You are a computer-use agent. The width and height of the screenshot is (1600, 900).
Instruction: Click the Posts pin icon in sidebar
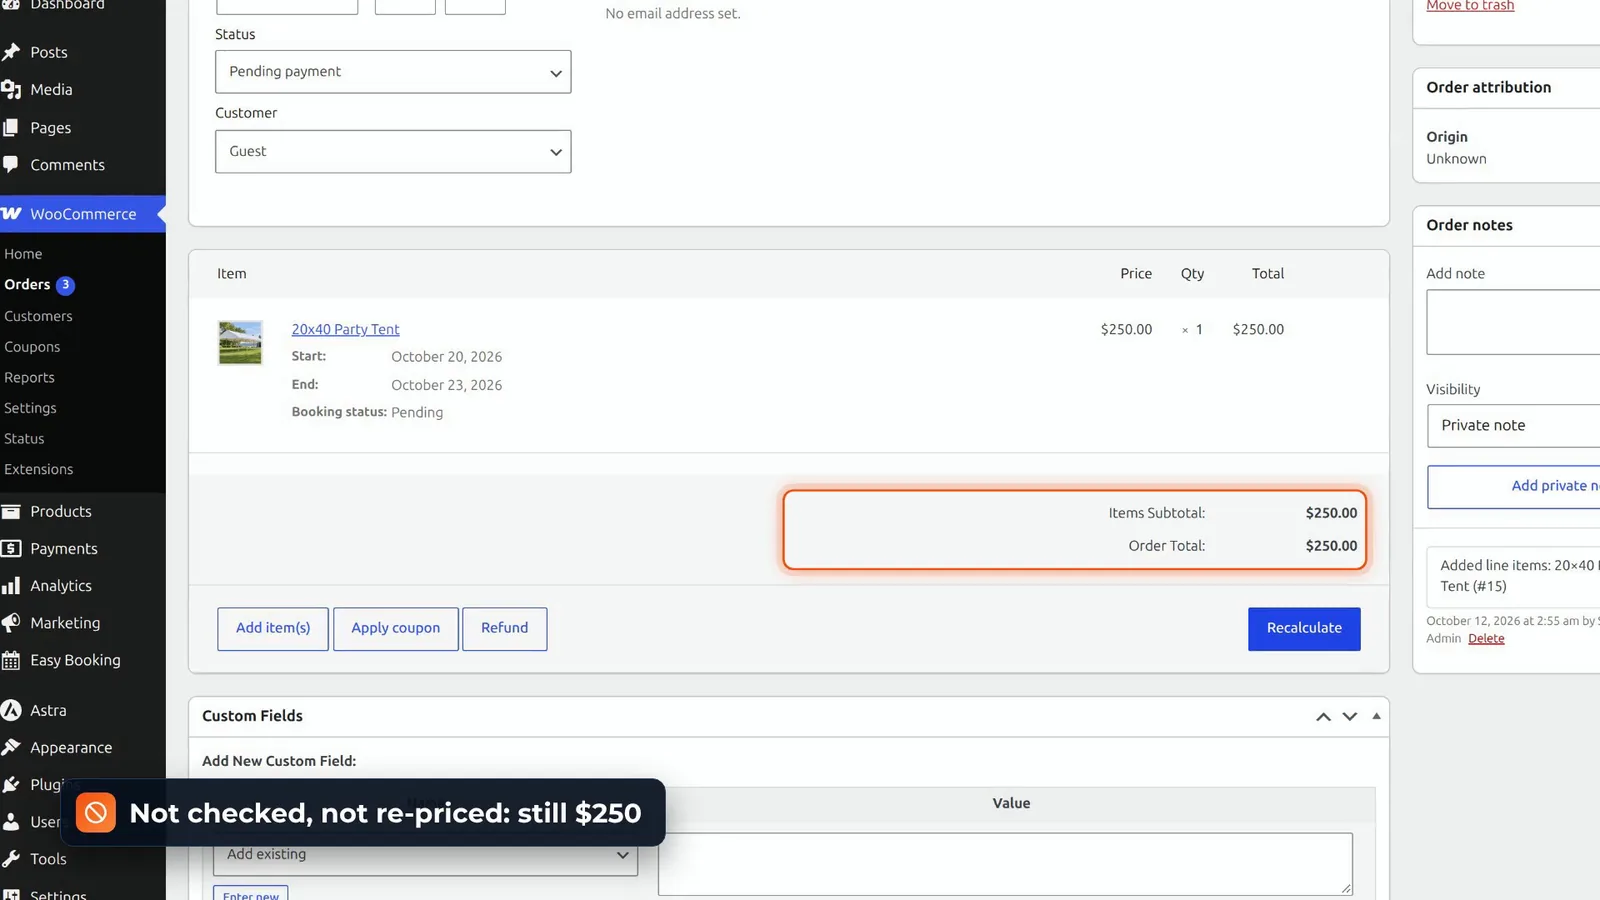[x=11, y=52]
